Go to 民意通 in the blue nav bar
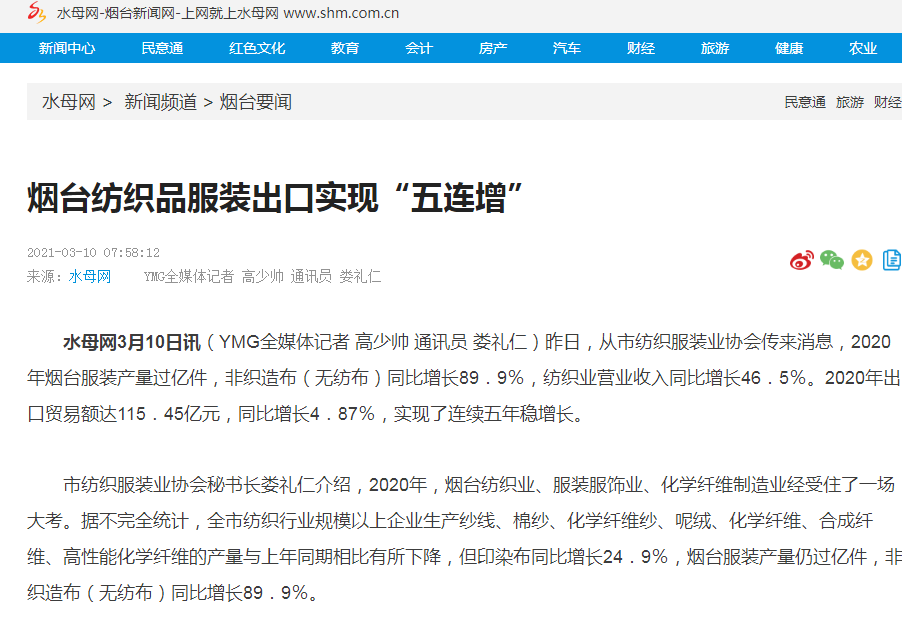The width and height of the screenshot is (902, 634). pos(162,48)
